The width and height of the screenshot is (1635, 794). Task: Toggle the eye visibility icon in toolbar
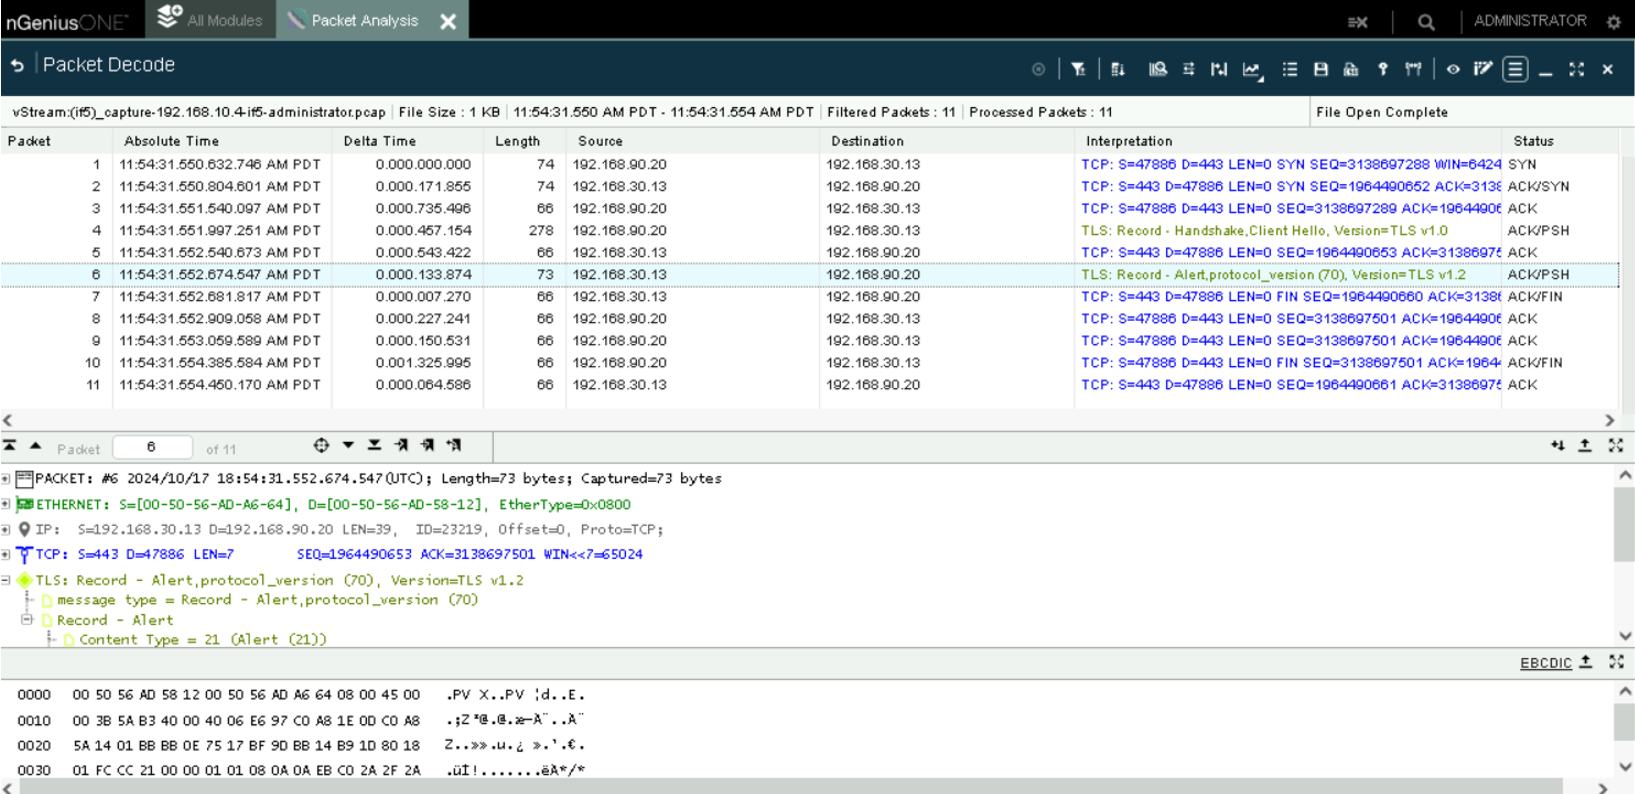click(1453, 69)
